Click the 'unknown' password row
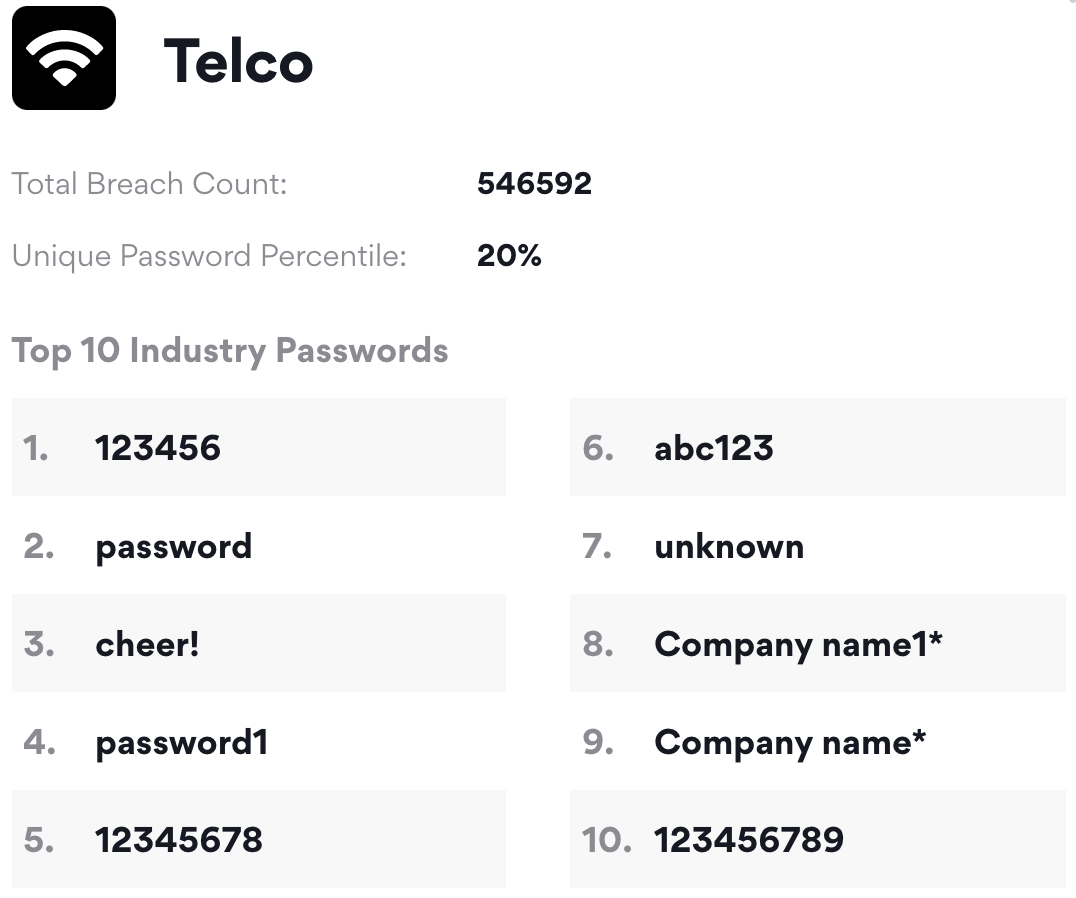Screen dimensions: 1076x898 point(817,546)
